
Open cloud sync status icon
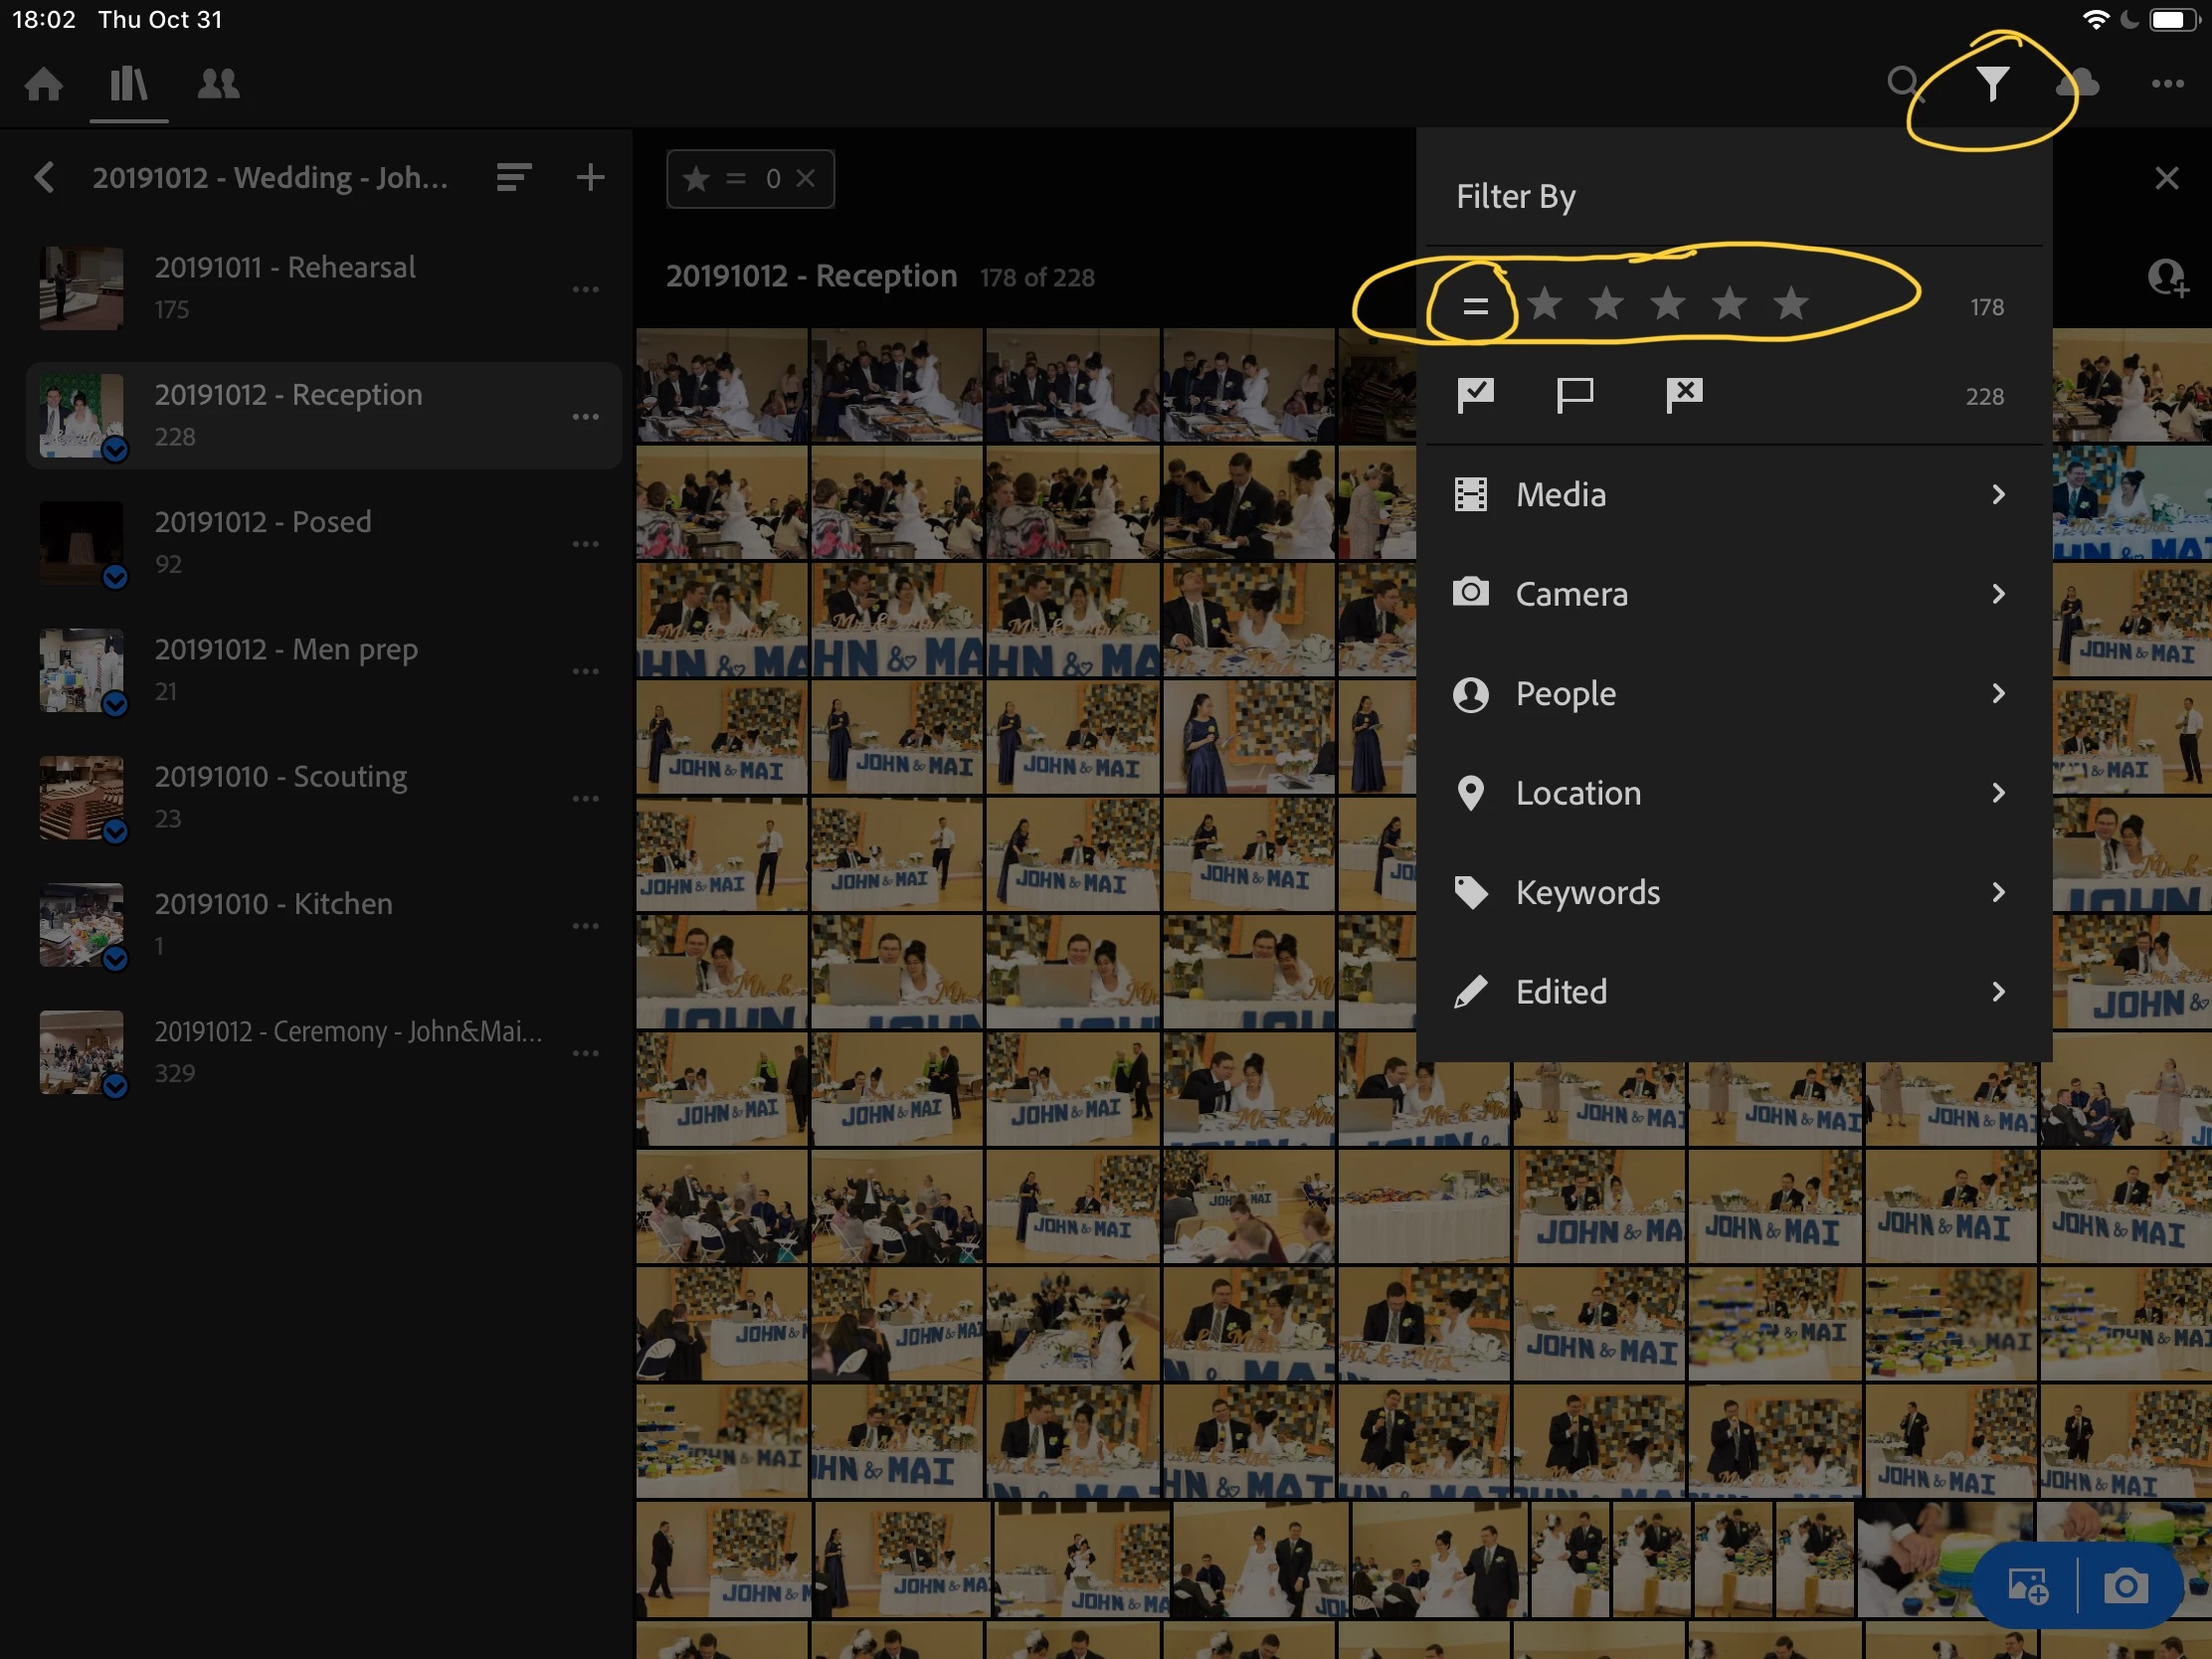click(x=2077, y=84)
